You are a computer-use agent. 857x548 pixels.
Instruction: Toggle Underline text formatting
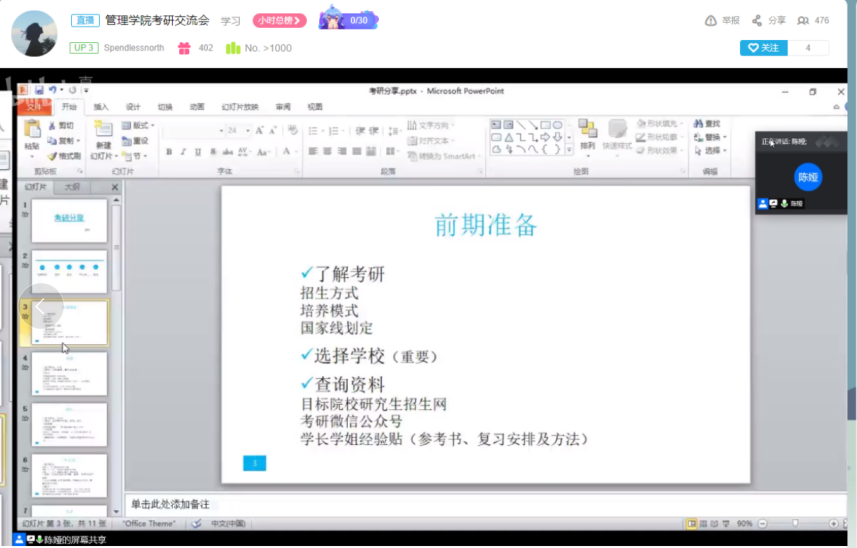point(198,152)
